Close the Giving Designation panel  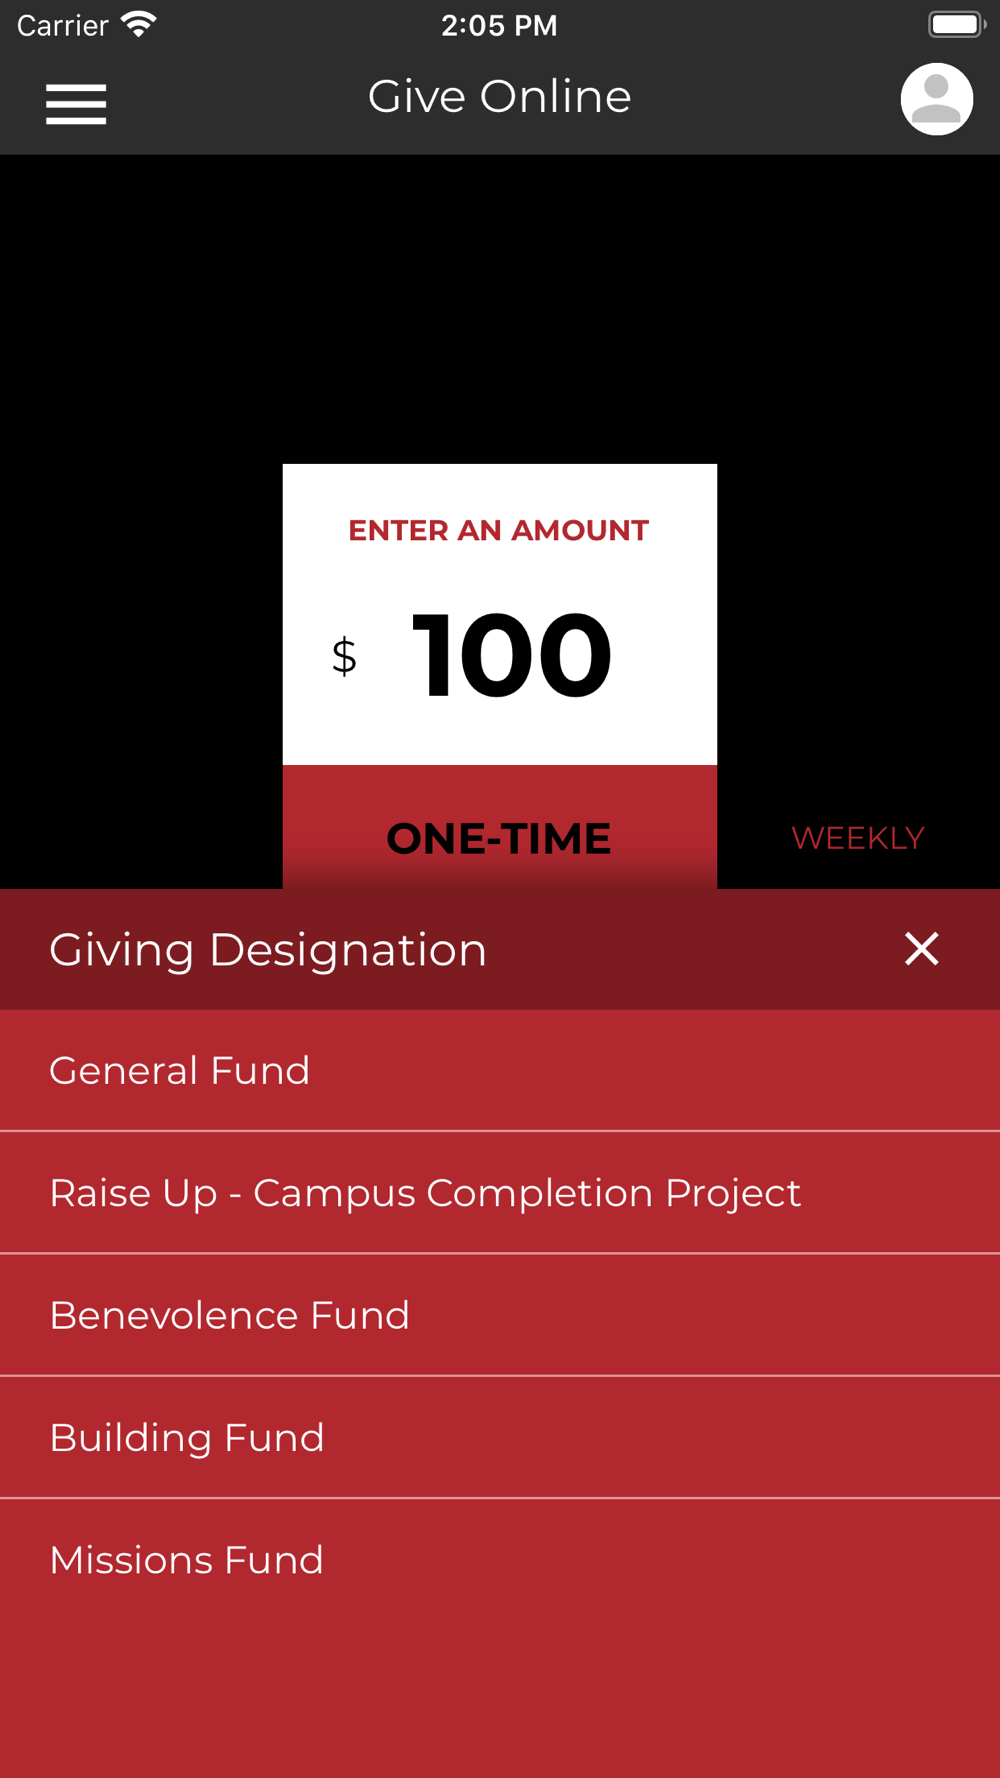pos(921,948)
